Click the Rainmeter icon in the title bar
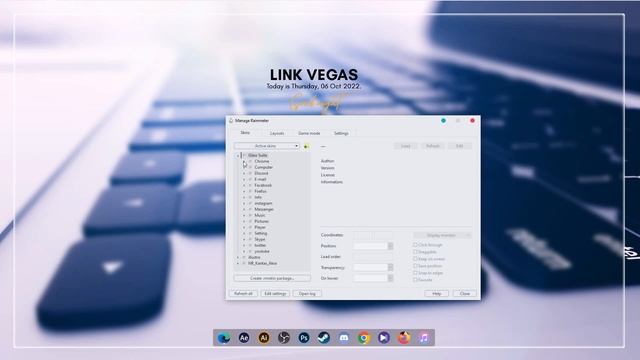 (x=231, y=121)
